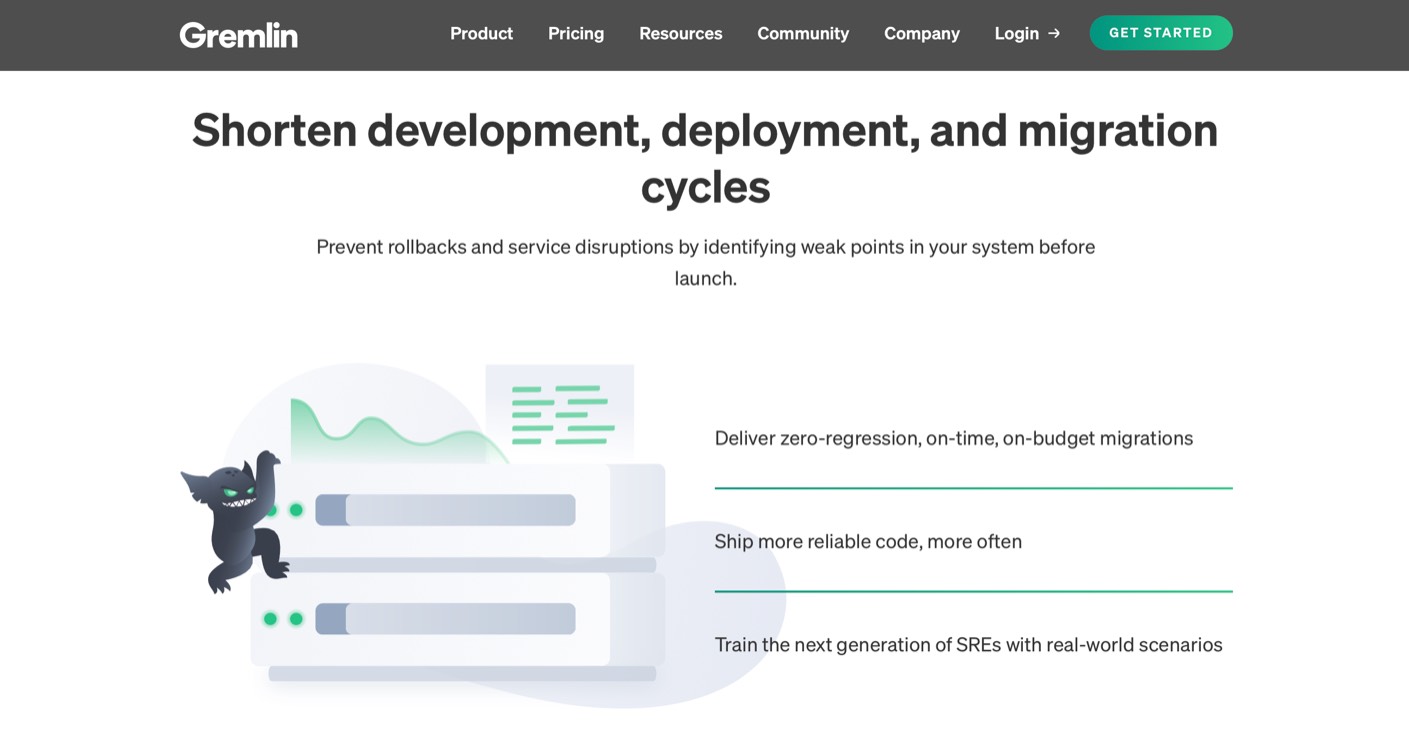Click the green code lines panel in illustration

560,413
